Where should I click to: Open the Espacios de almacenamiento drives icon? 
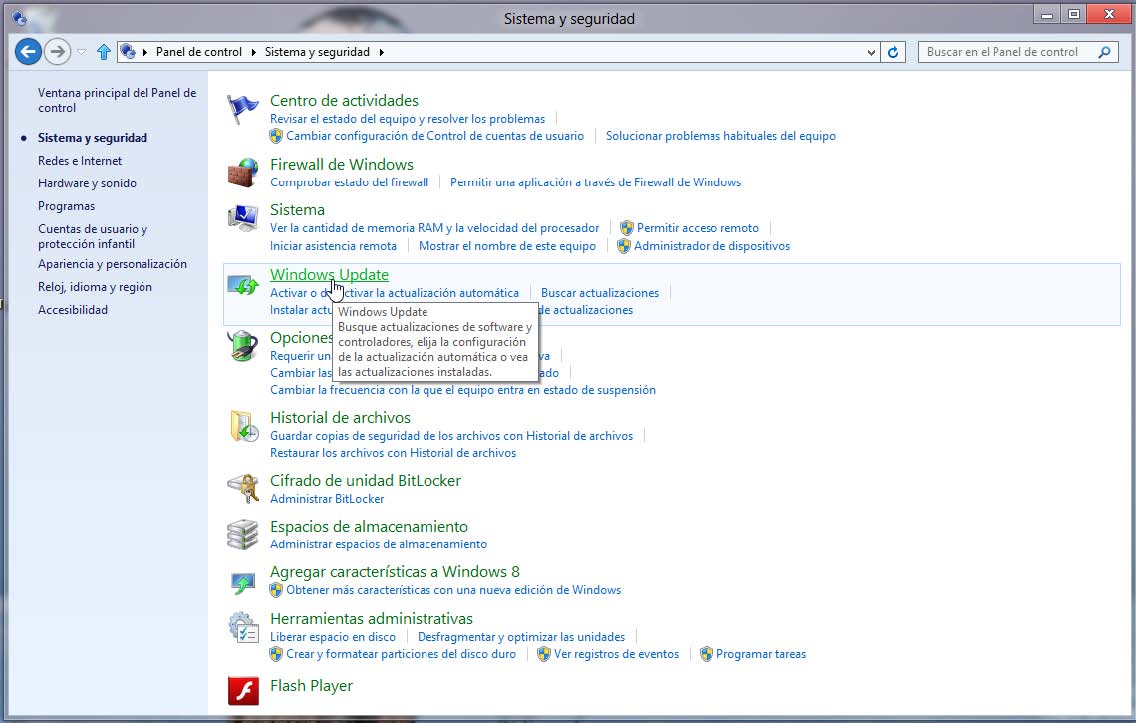click(242, 535)
